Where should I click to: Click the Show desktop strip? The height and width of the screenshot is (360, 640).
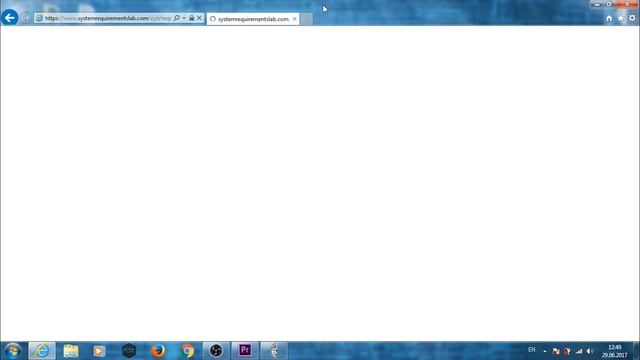pyautogui.click(x=636, y=351)
